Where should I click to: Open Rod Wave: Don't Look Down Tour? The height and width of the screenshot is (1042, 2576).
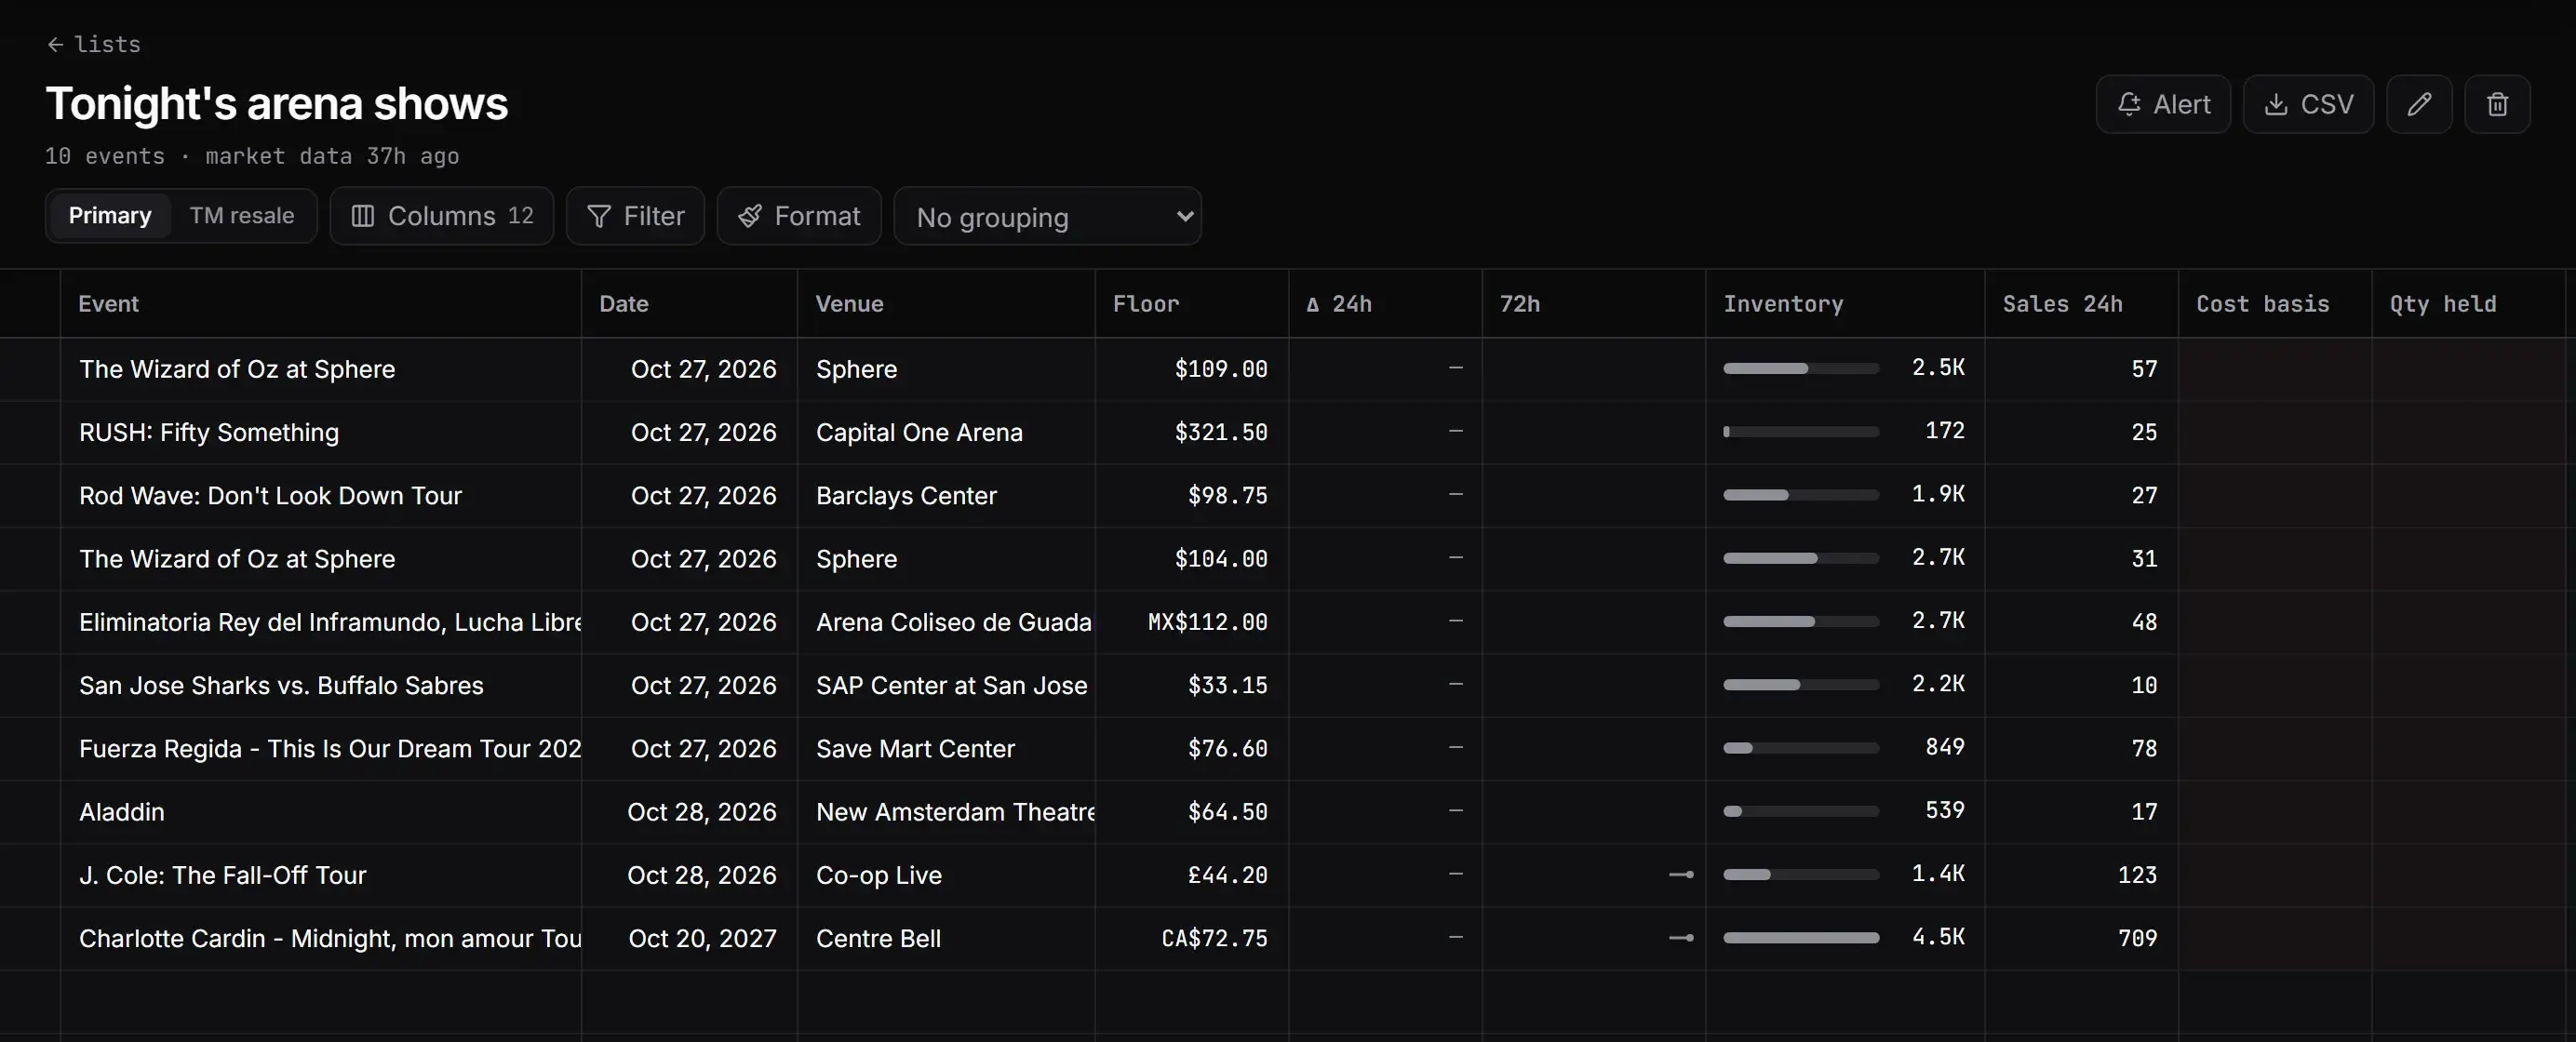270,495
